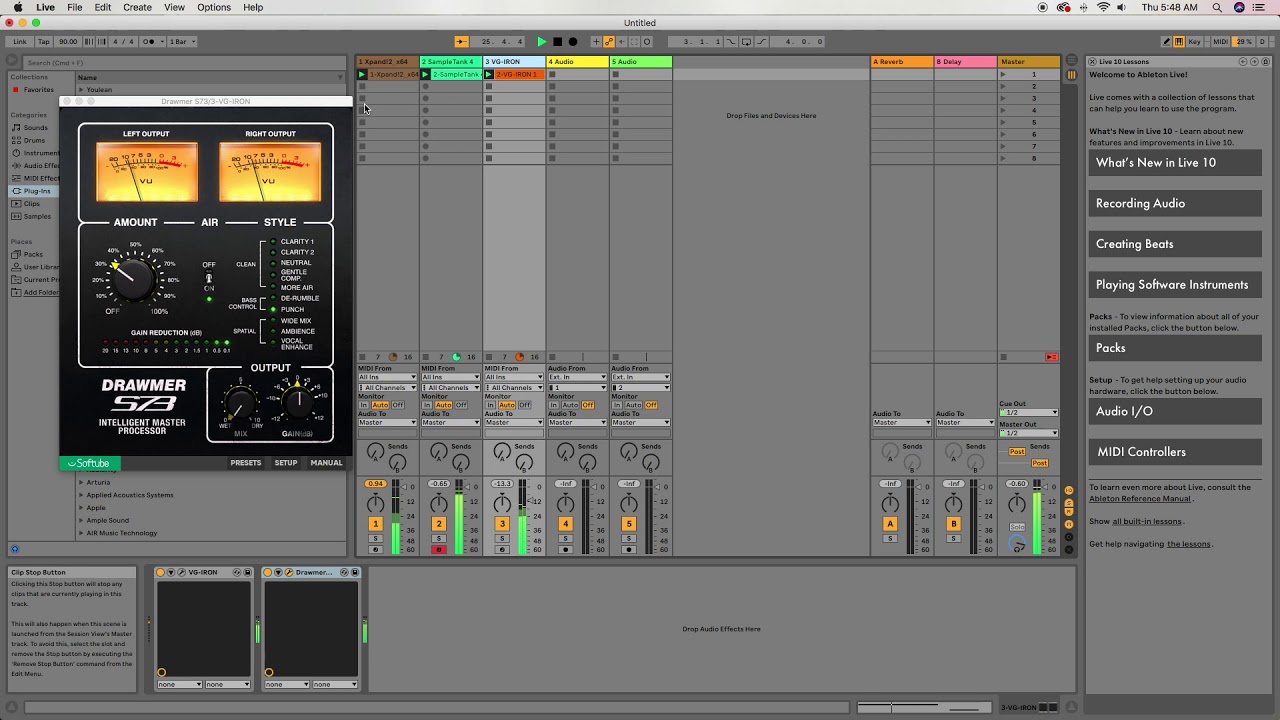The image size is (1280, 720).
Task: Open Drawmer PRESETS menu
Action: (245, 463)
